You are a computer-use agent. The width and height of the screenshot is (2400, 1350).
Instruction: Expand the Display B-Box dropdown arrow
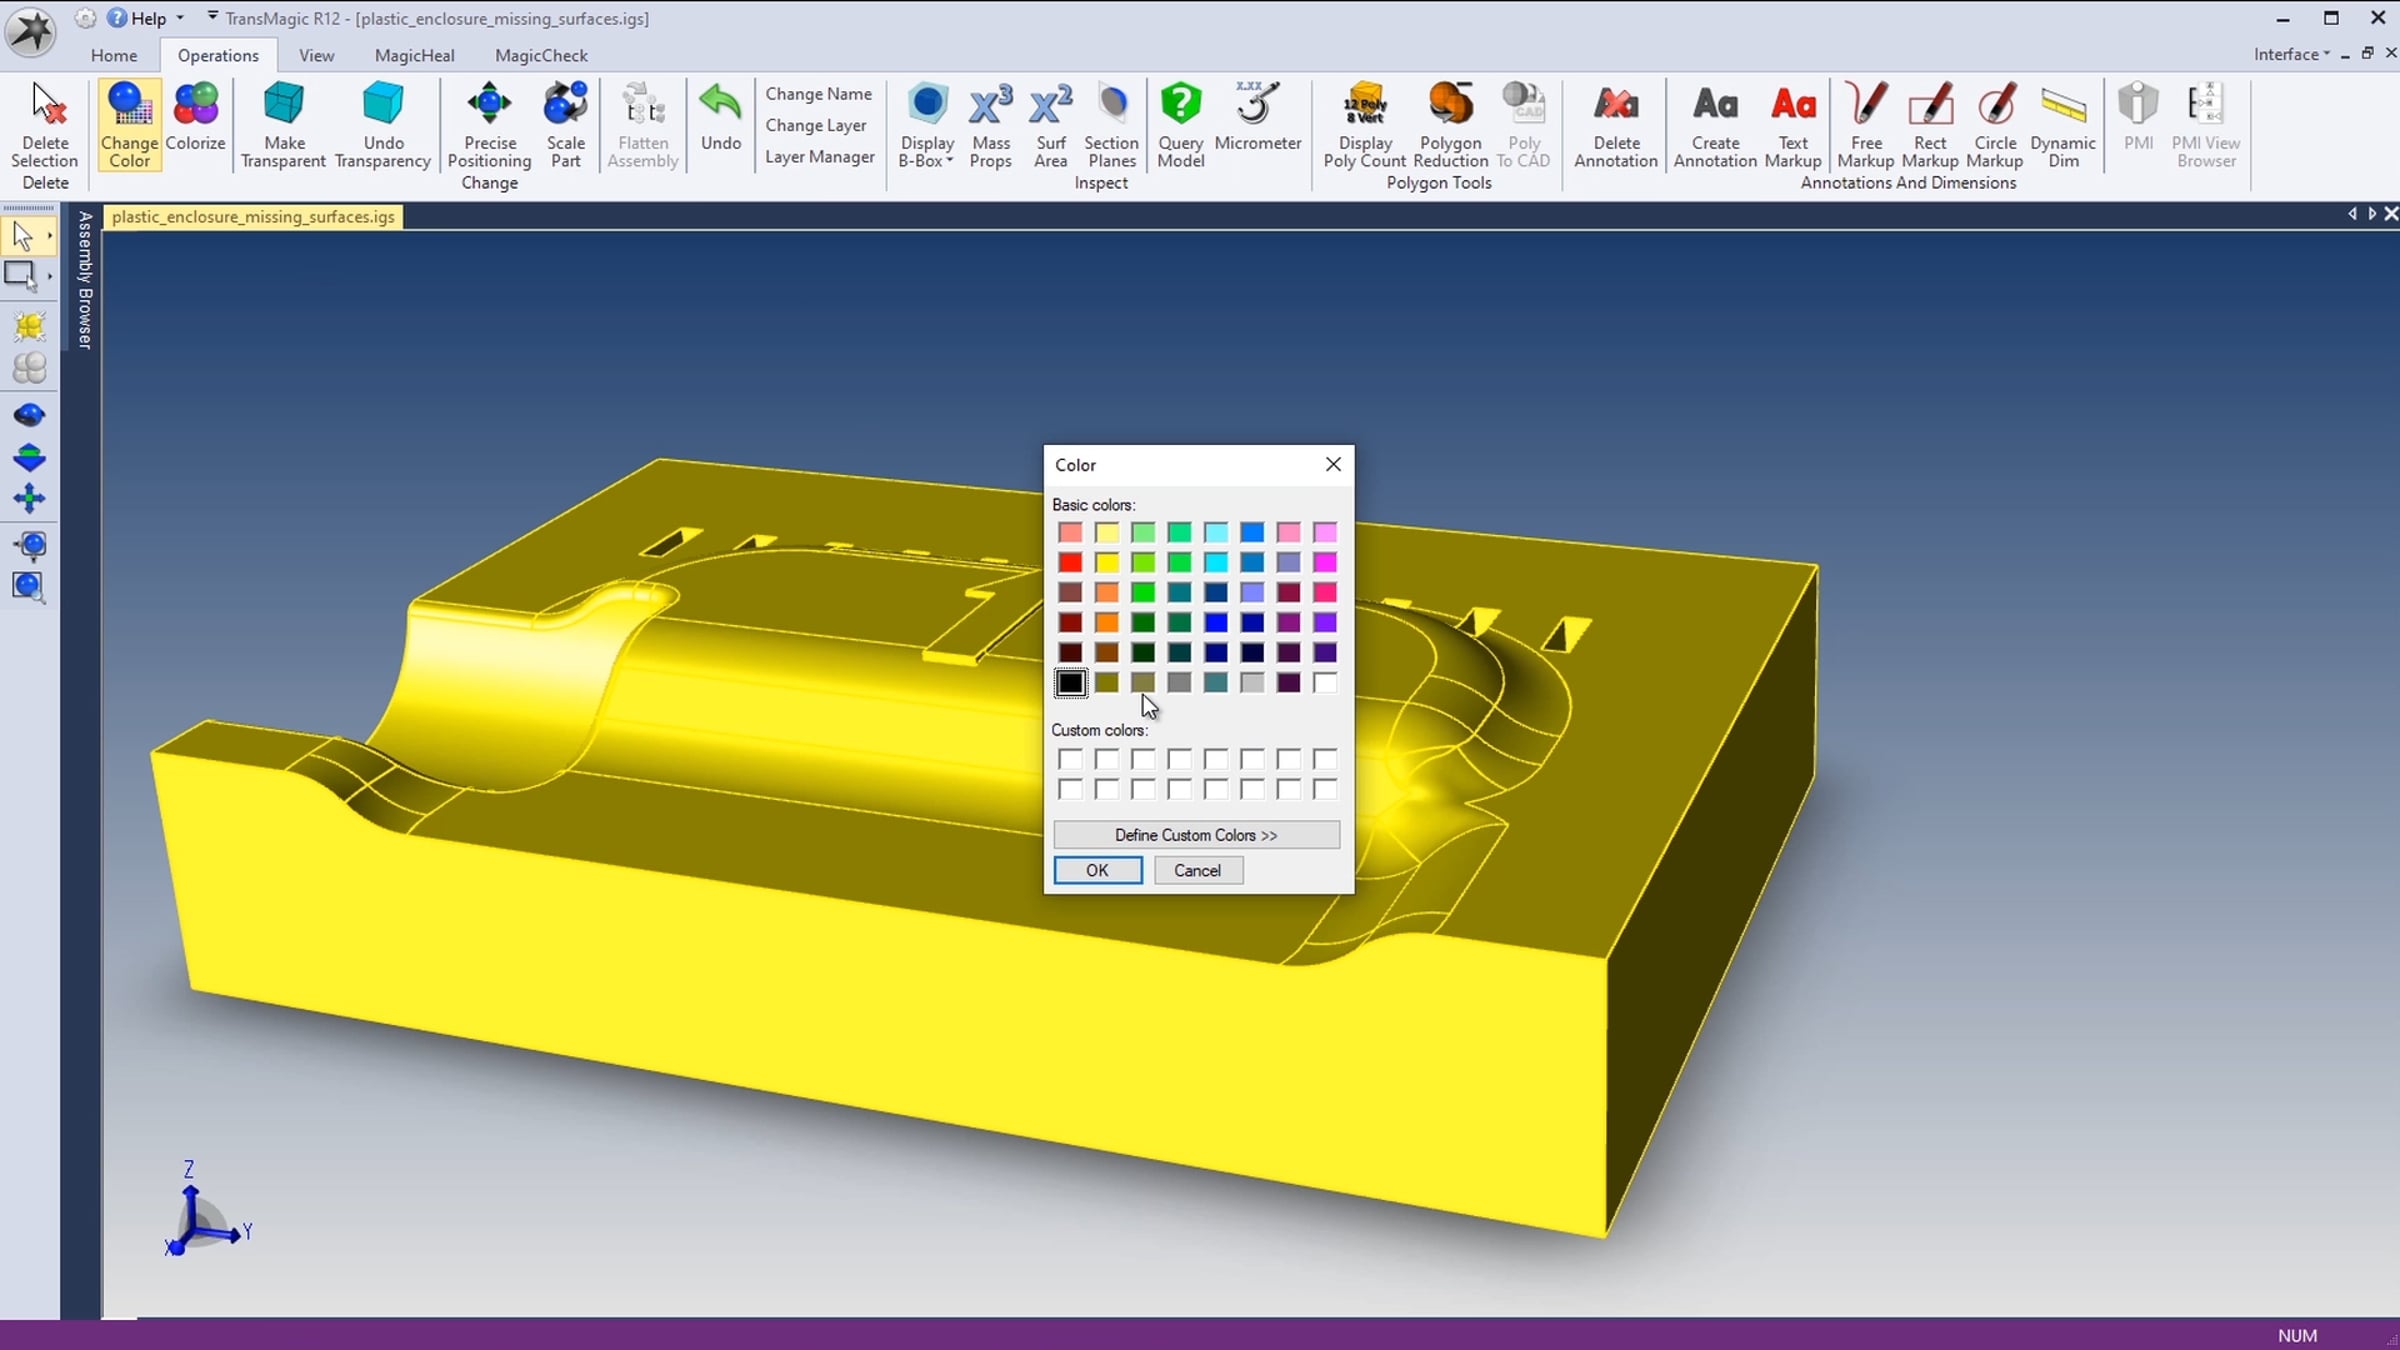[x=949, y=161]
